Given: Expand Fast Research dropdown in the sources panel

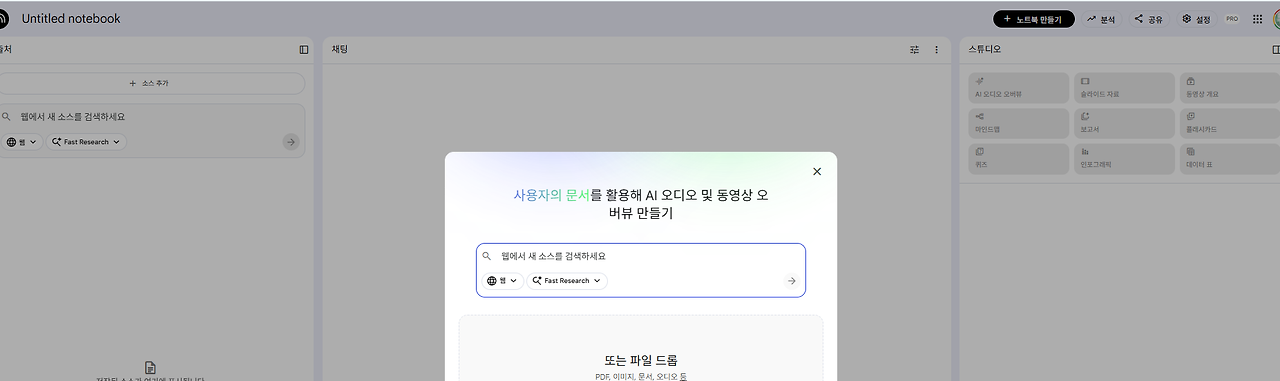Looking at the screenshot, I should coord(87,142).
